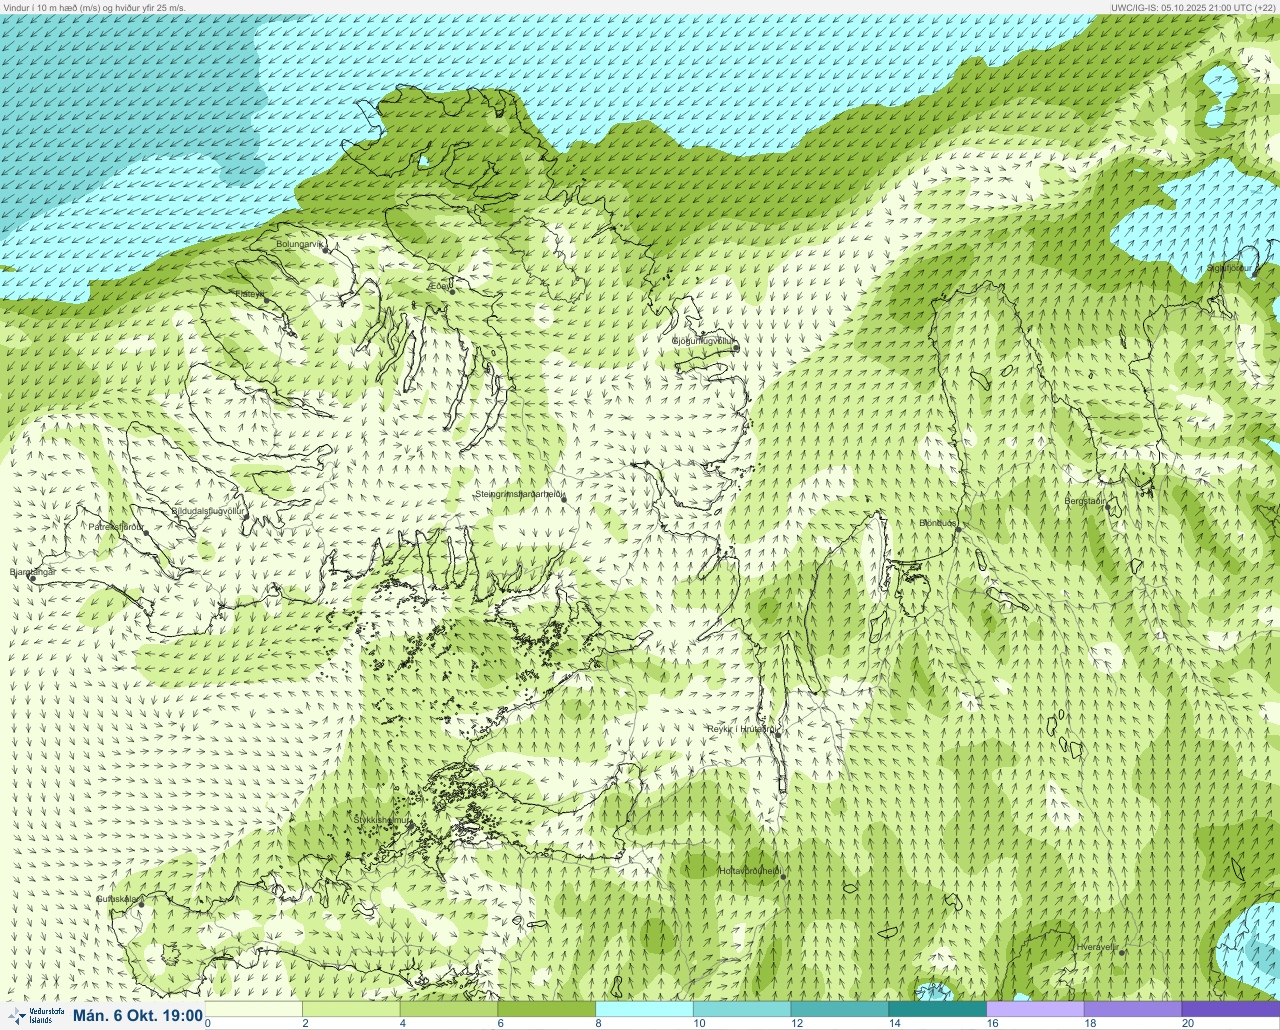Click the Steingrímsfjarðarheiði station label
The image size is (1280, 1030).
point(520,494)
